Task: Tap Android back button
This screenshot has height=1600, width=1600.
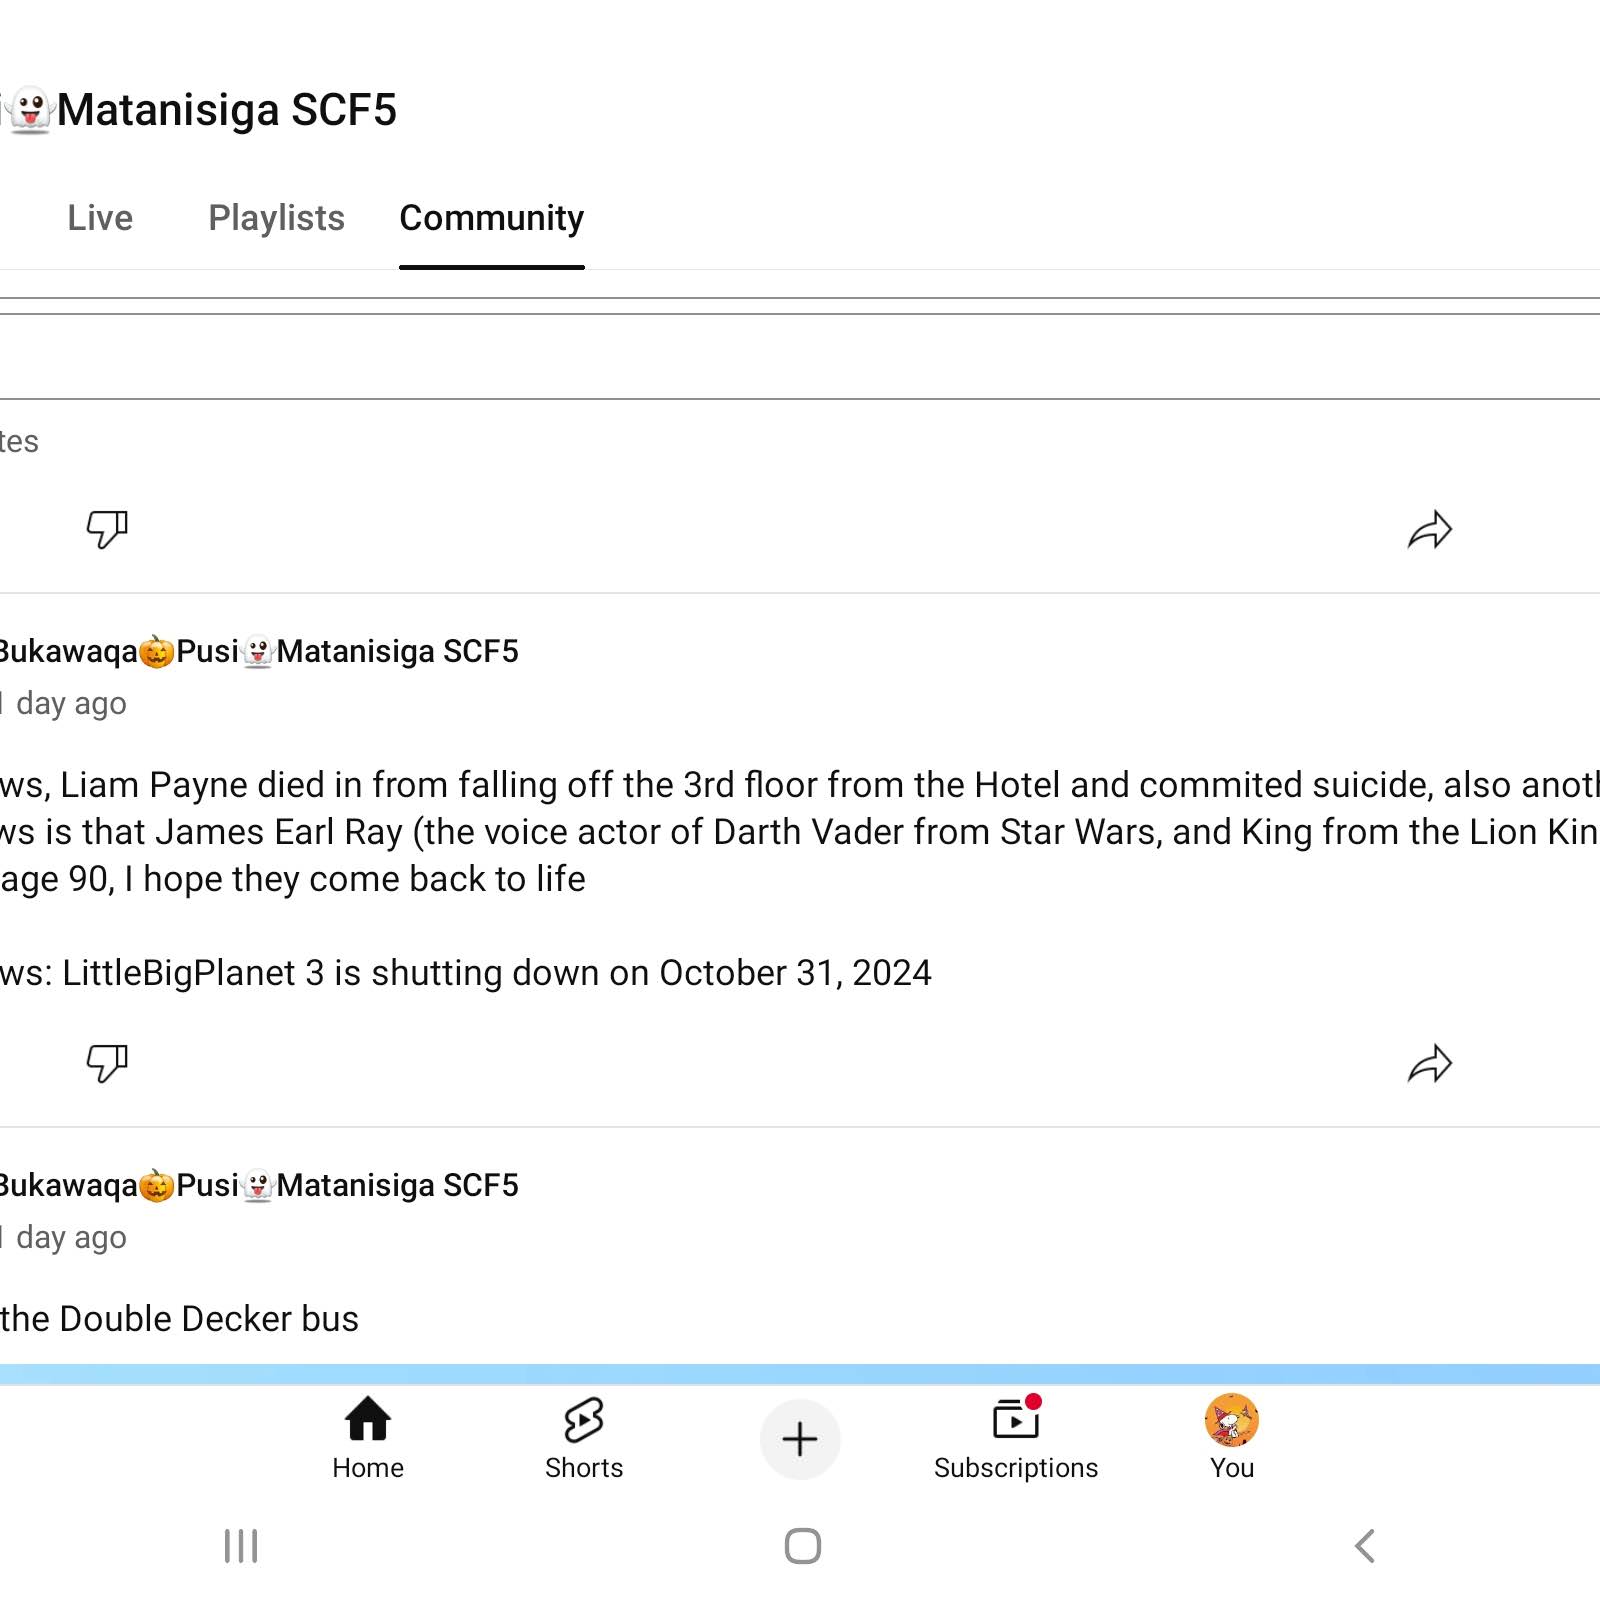Action: click(x=1365, y=1546)
